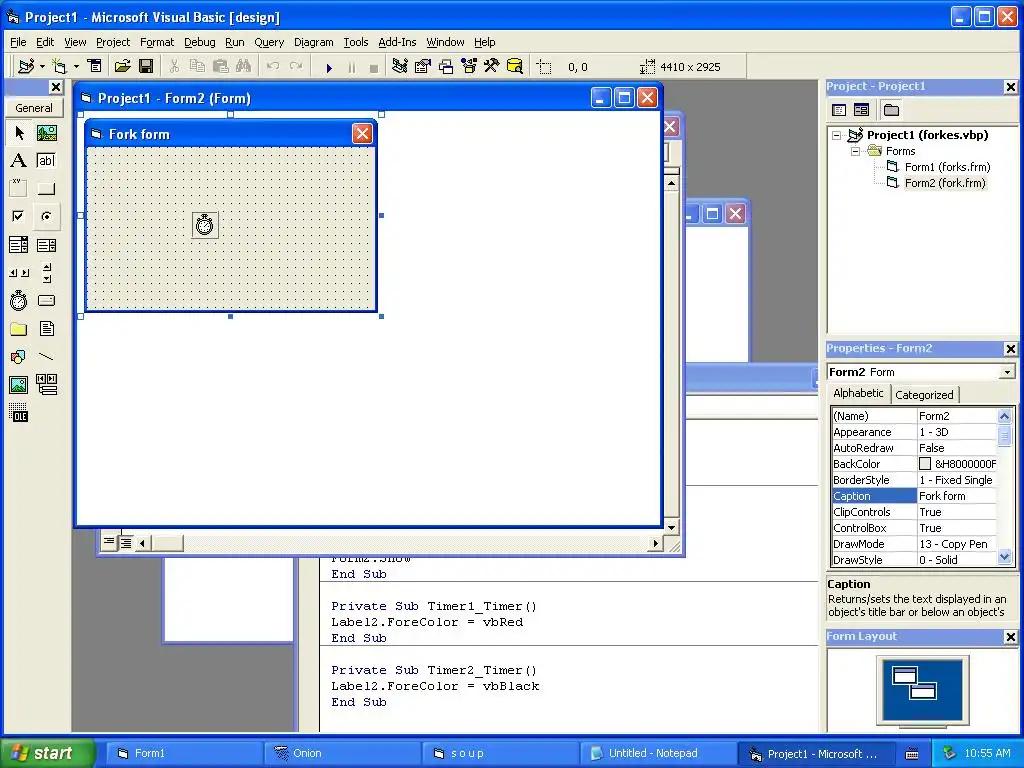
Task: Toggle Folders view in Project panel
Action: coord(891,110)
